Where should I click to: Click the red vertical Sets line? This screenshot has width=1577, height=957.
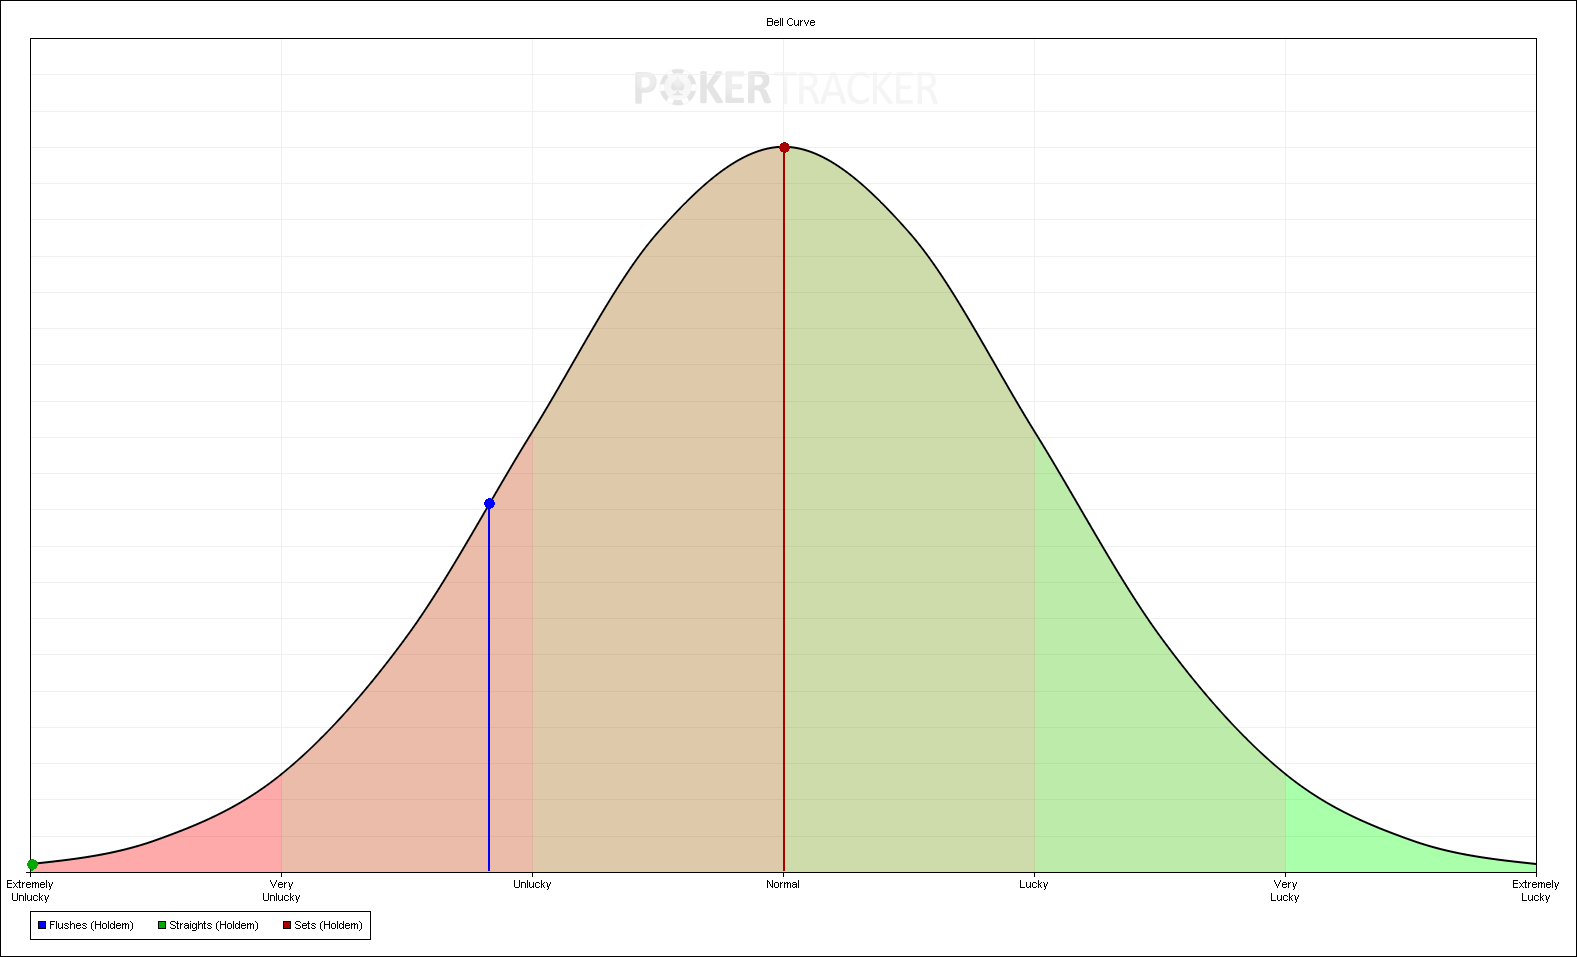[x=784, y=512]
